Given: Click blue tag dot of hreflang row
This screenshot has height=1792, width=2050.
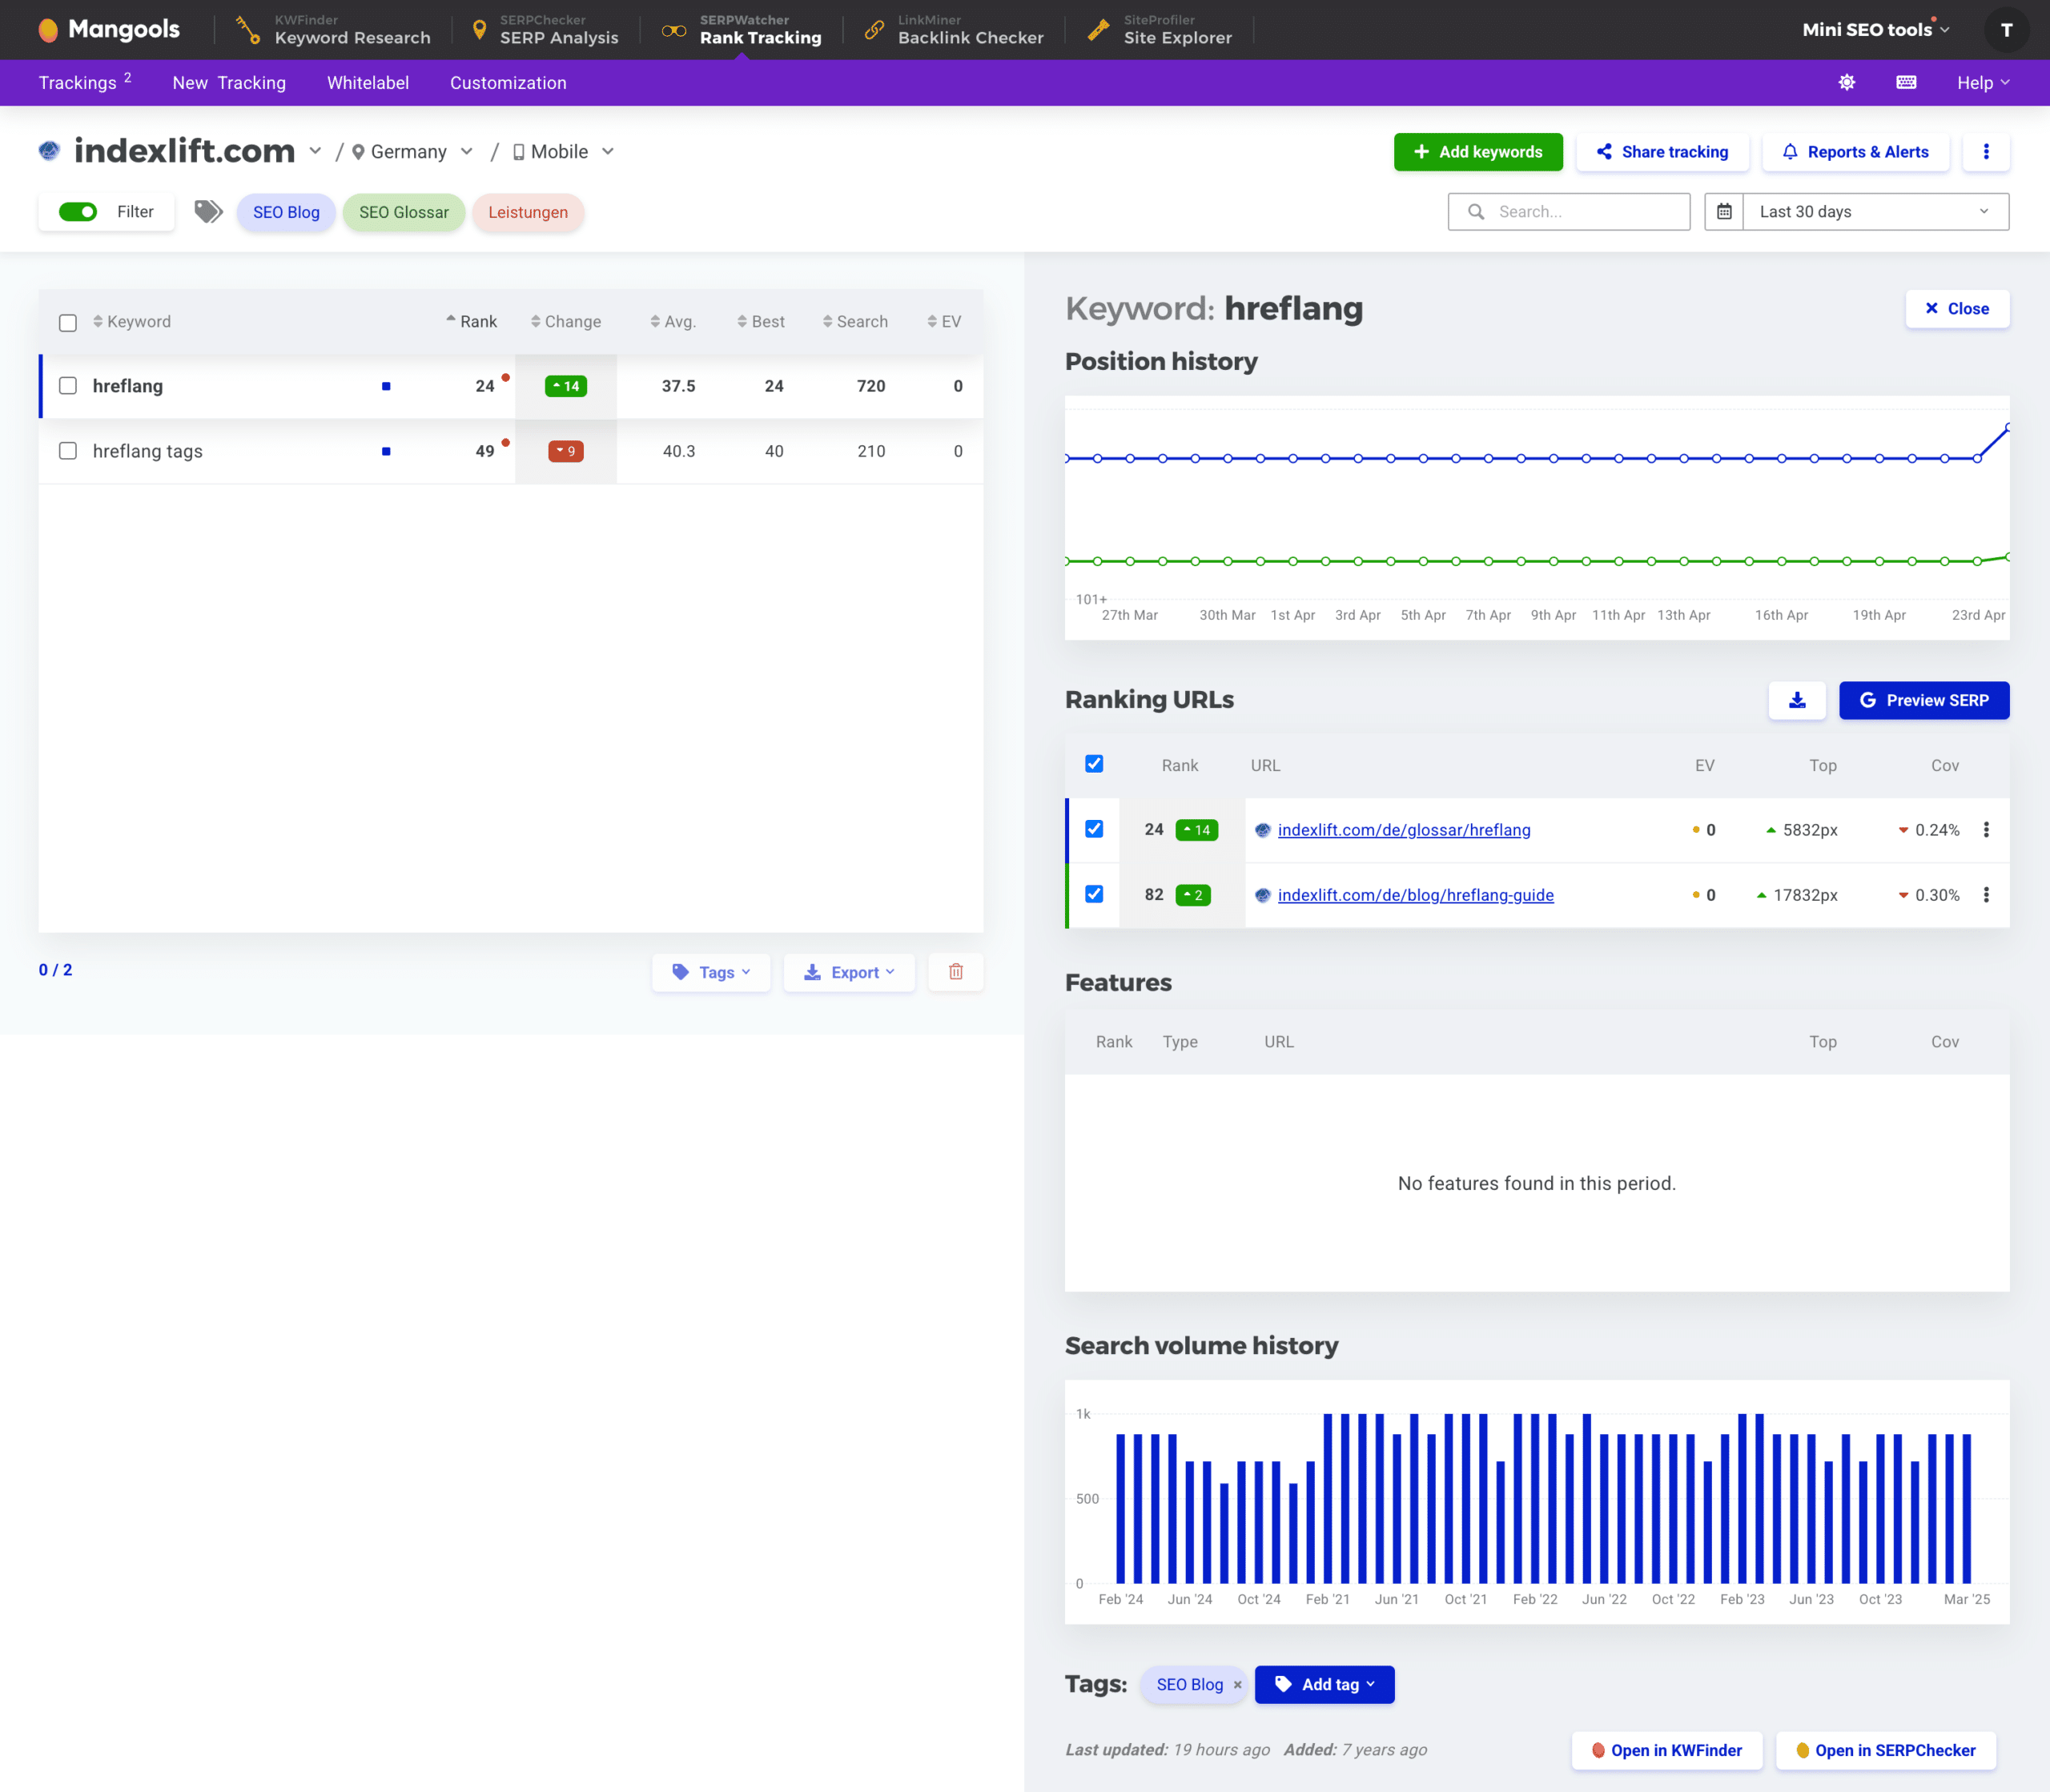Looking at the screenshot, I should (x=386, y=386).
